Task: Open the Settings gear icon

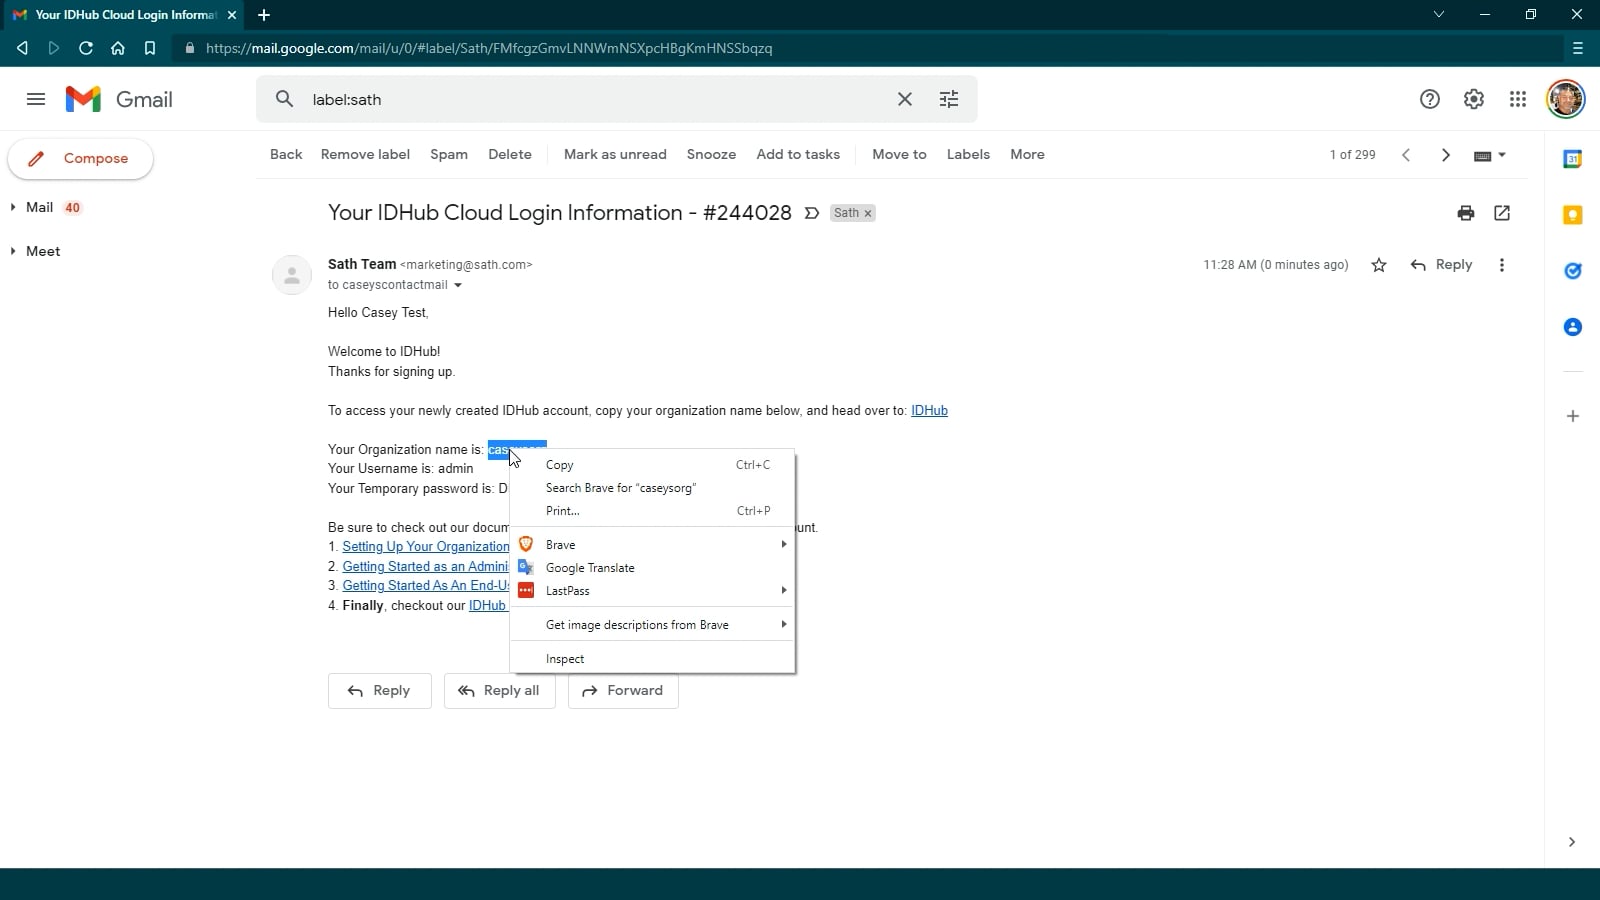Action: click(1474, 99)
